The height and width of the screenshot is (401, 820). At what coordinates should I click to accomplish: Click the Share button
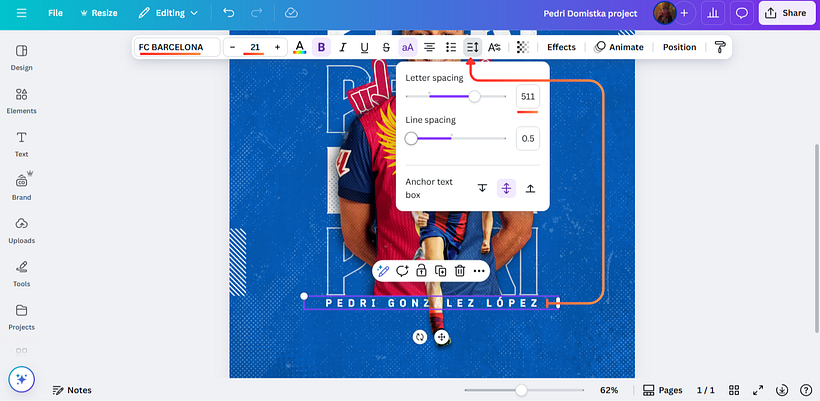[x=786, y=13]
